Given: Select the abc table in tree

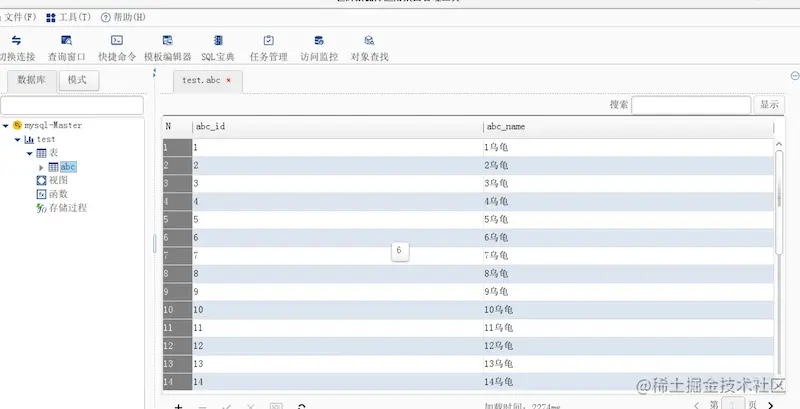Looking at the screenshot, I should coord(68,167).
